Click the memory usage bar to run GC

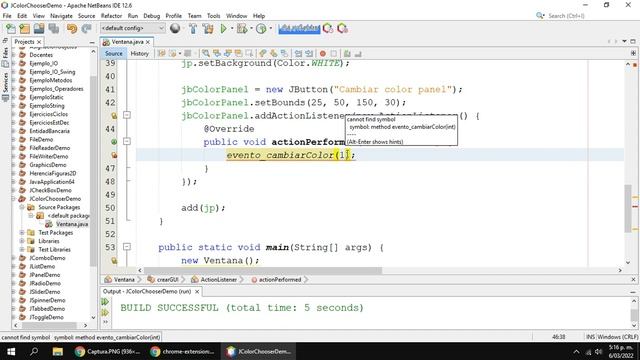299,29
